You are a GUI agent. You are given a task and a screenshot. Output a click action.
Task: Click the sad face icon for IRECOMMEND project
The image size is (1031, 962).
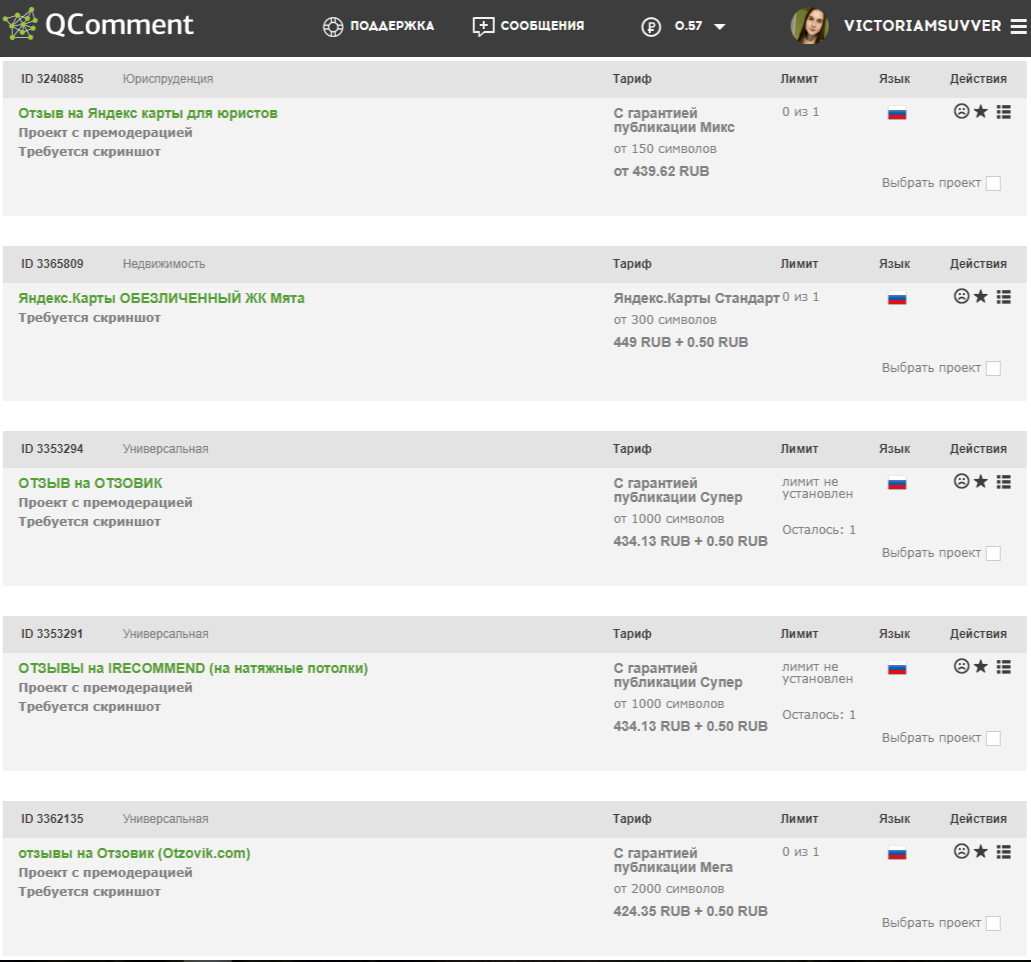coord(961,666)
